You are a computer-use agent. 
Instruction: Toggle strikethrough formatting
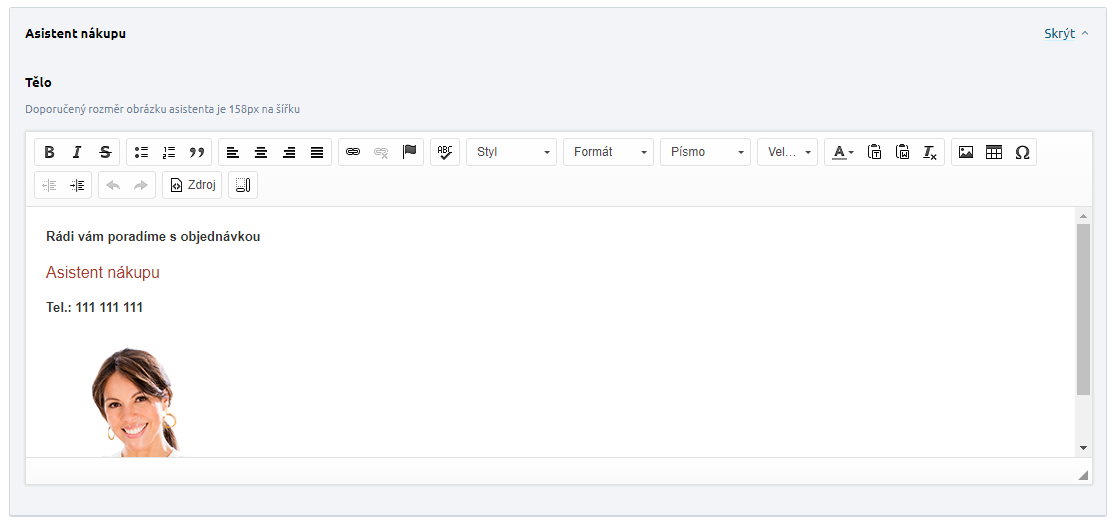point(105,152)
